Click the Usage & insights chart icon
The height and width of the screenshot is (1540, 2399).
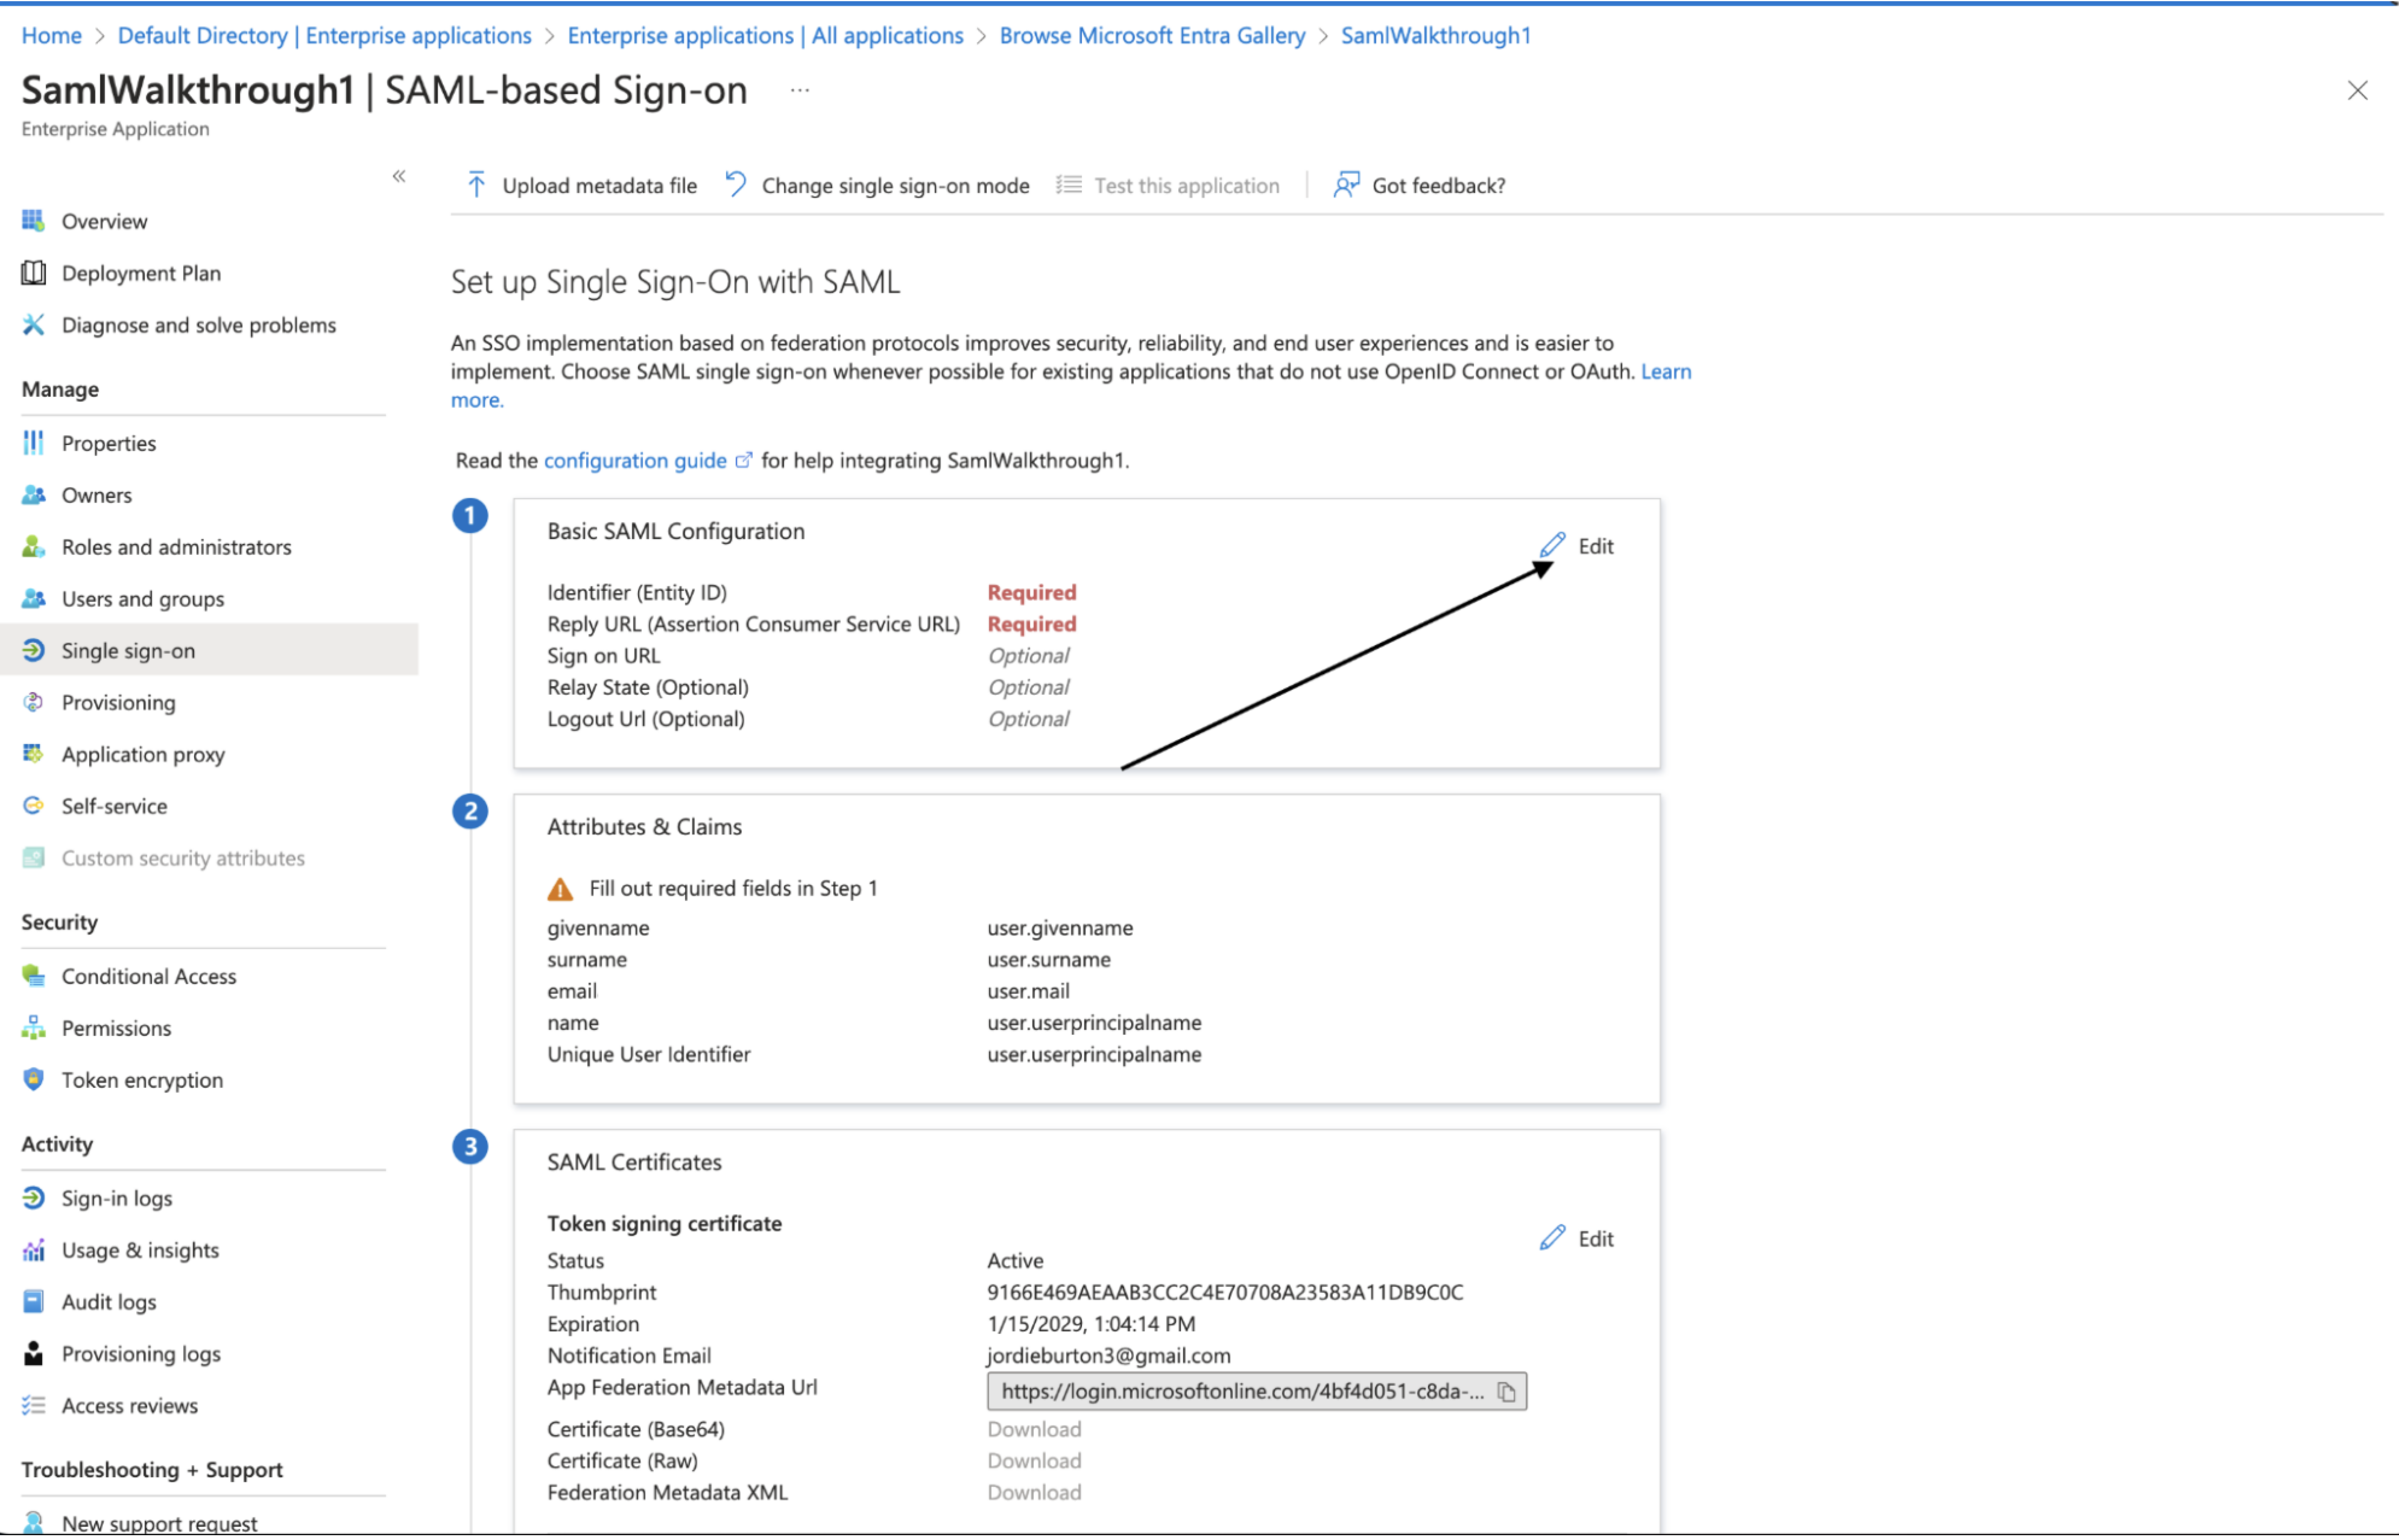click(33, 1250)
